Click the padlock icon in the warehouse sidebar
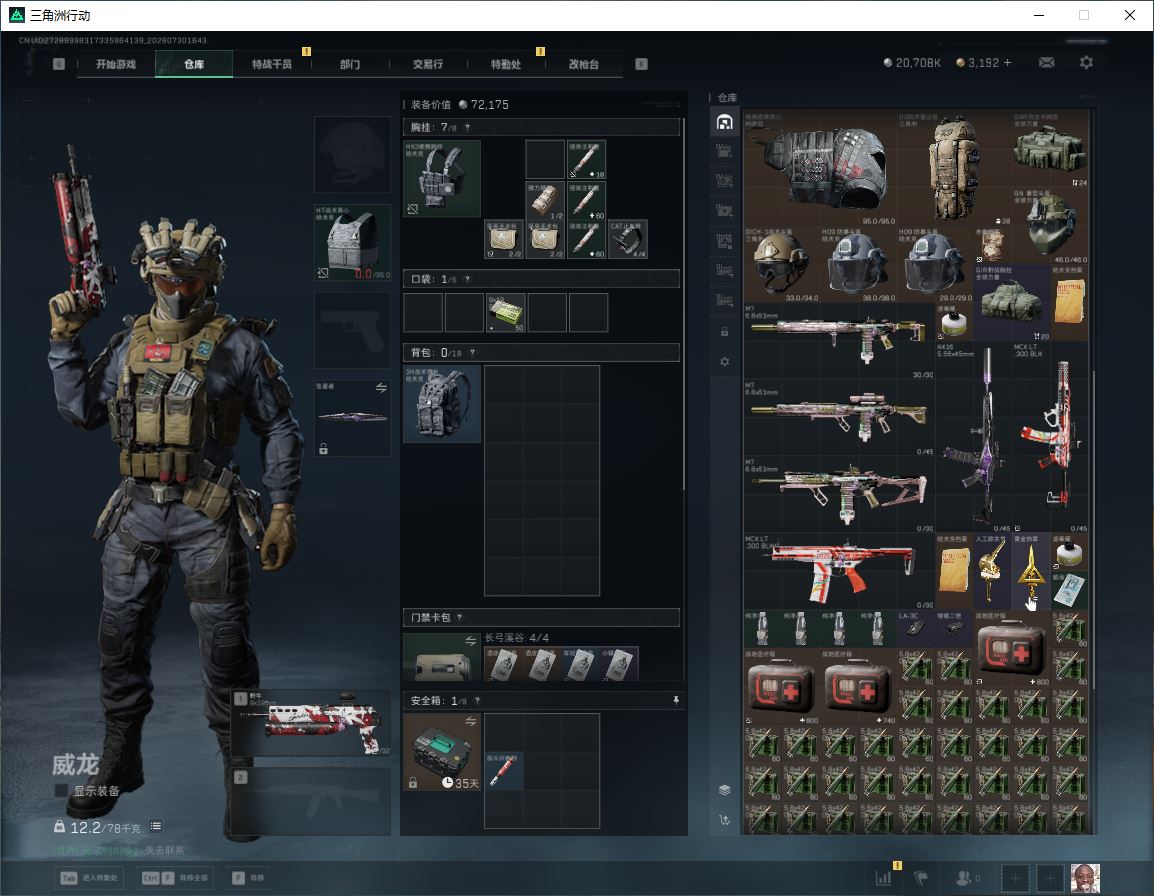This screenshot has width=1154, height=896. click(x=724, y=331)
